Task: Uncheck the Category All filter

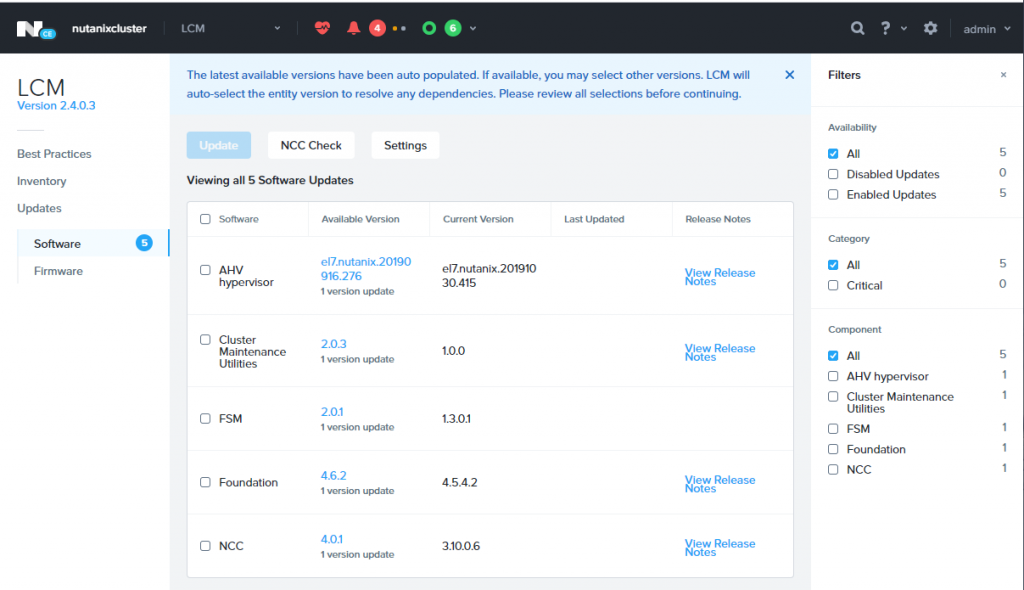Action: pos(833,265)
